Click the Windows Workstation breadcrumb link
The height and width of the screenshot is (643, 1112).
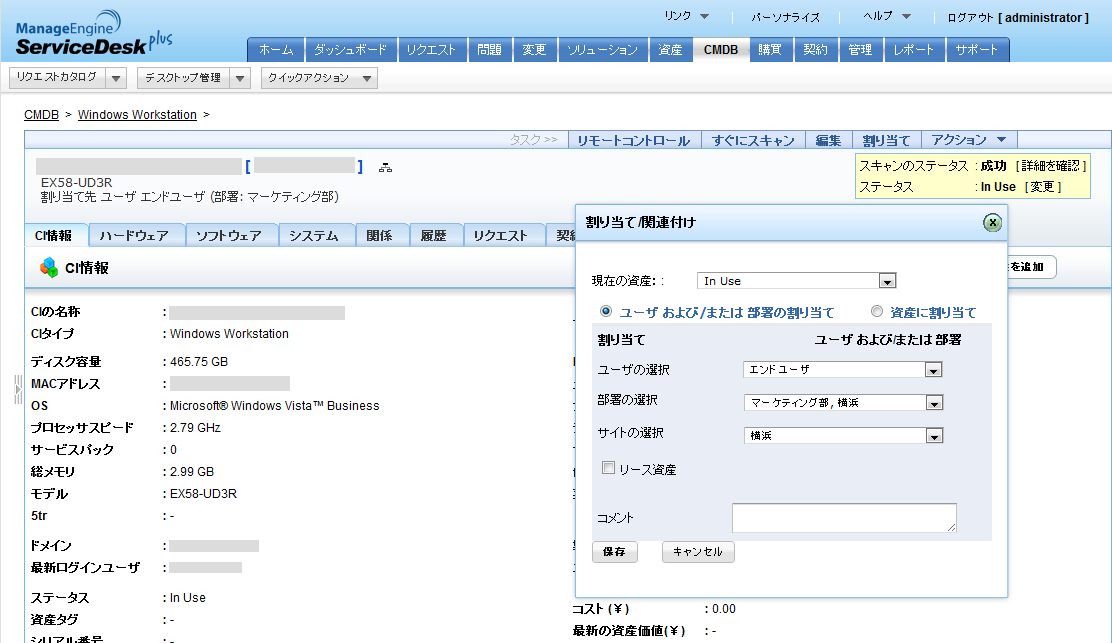coord(137,115)
